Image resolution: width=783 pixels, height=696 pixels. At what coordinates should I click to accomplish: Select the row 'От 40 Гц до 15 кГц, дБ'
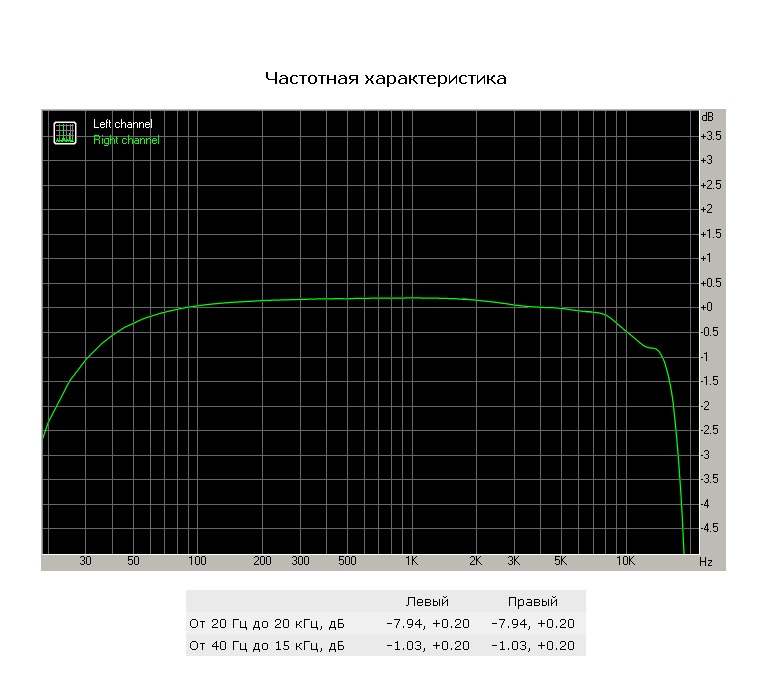[386, 646]
